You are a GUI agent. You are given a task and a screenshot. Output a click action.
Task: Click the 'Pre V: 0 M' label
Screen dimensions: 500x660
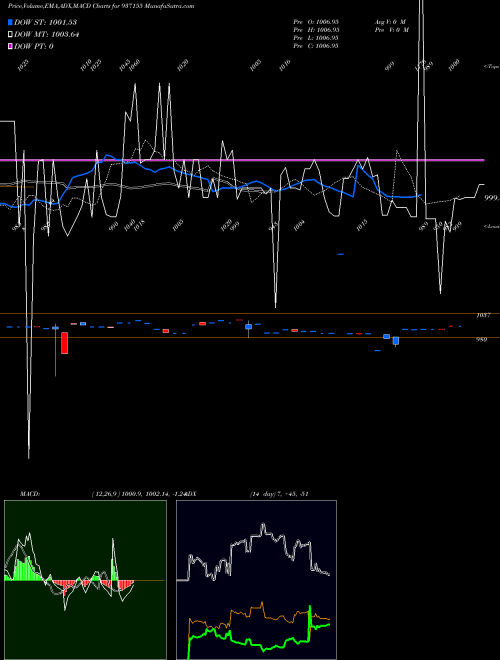[x=392, y=30]
